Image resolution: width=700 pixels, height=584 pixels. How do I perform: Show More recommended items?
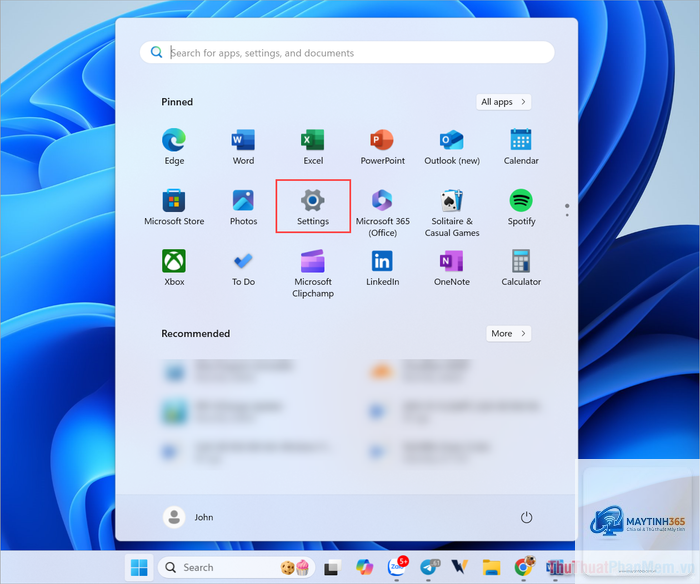click(508, 334)
